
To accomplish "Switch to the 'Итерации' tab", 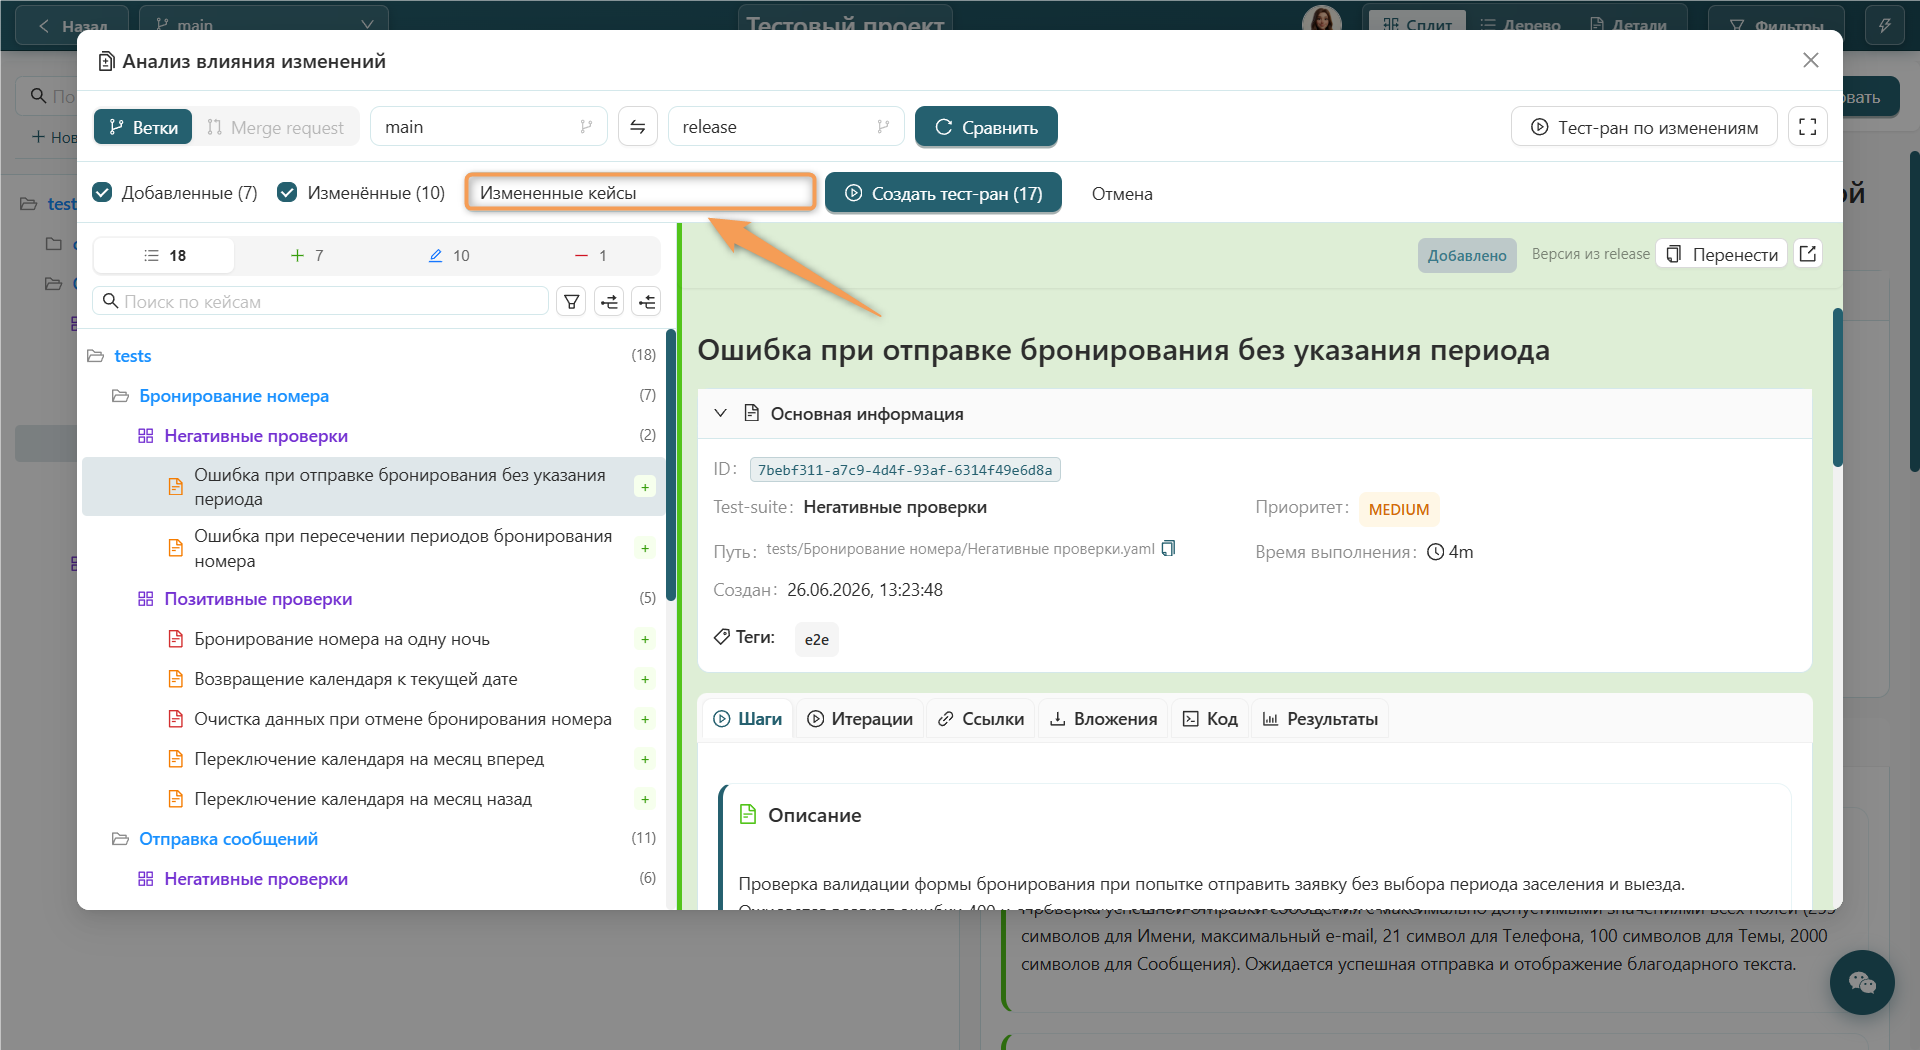I will [x=860, y=719].
